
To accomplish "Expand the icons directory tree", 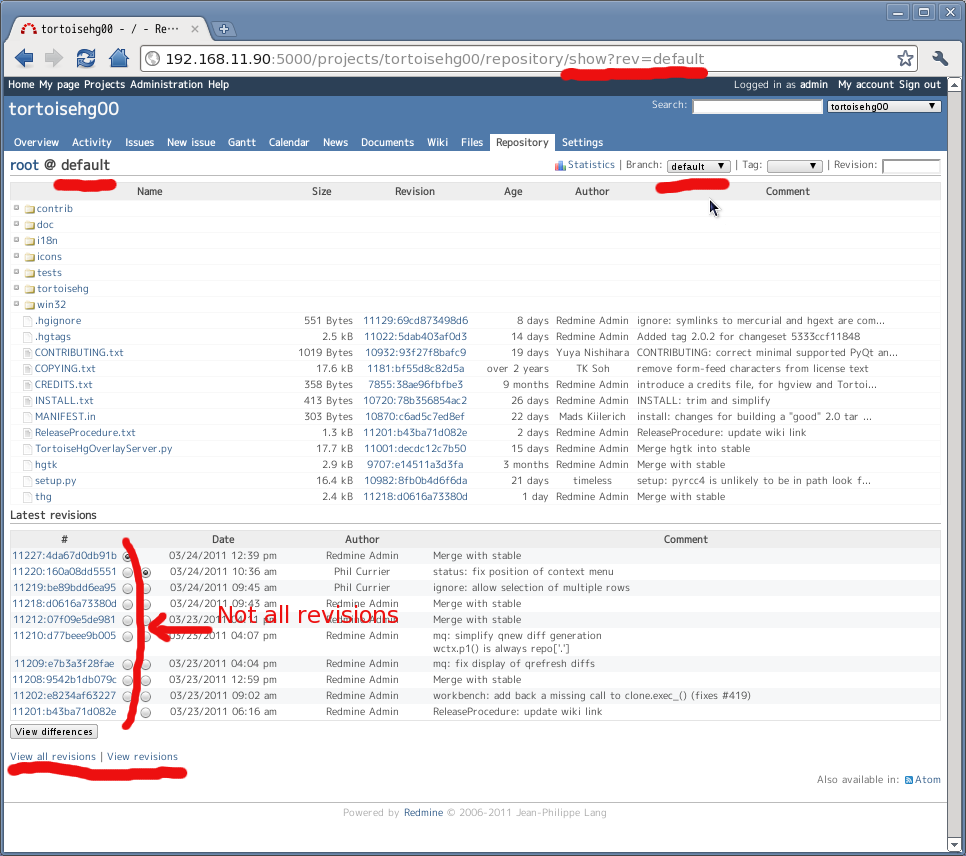I will pos(17,256).
